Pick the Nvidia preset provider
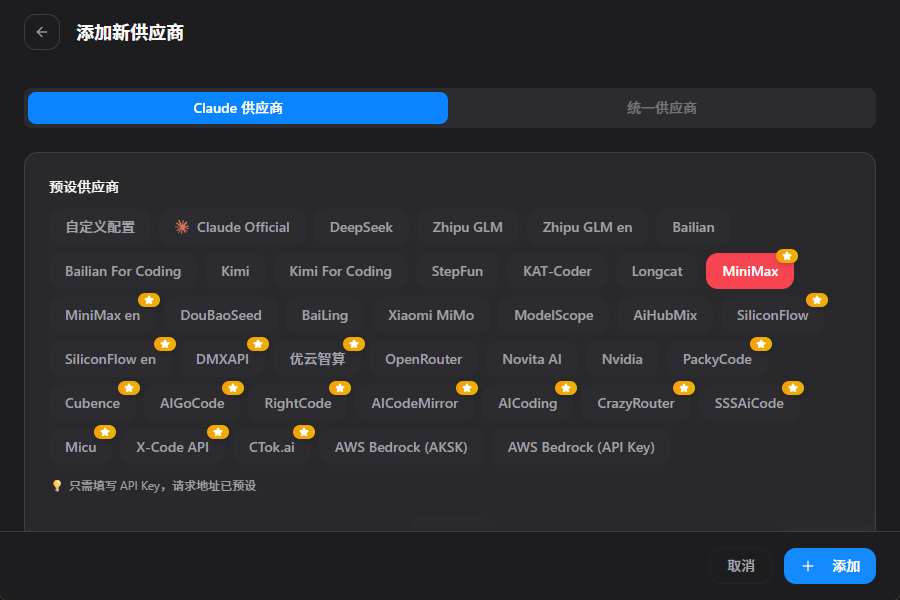 [x=622, y=359]
